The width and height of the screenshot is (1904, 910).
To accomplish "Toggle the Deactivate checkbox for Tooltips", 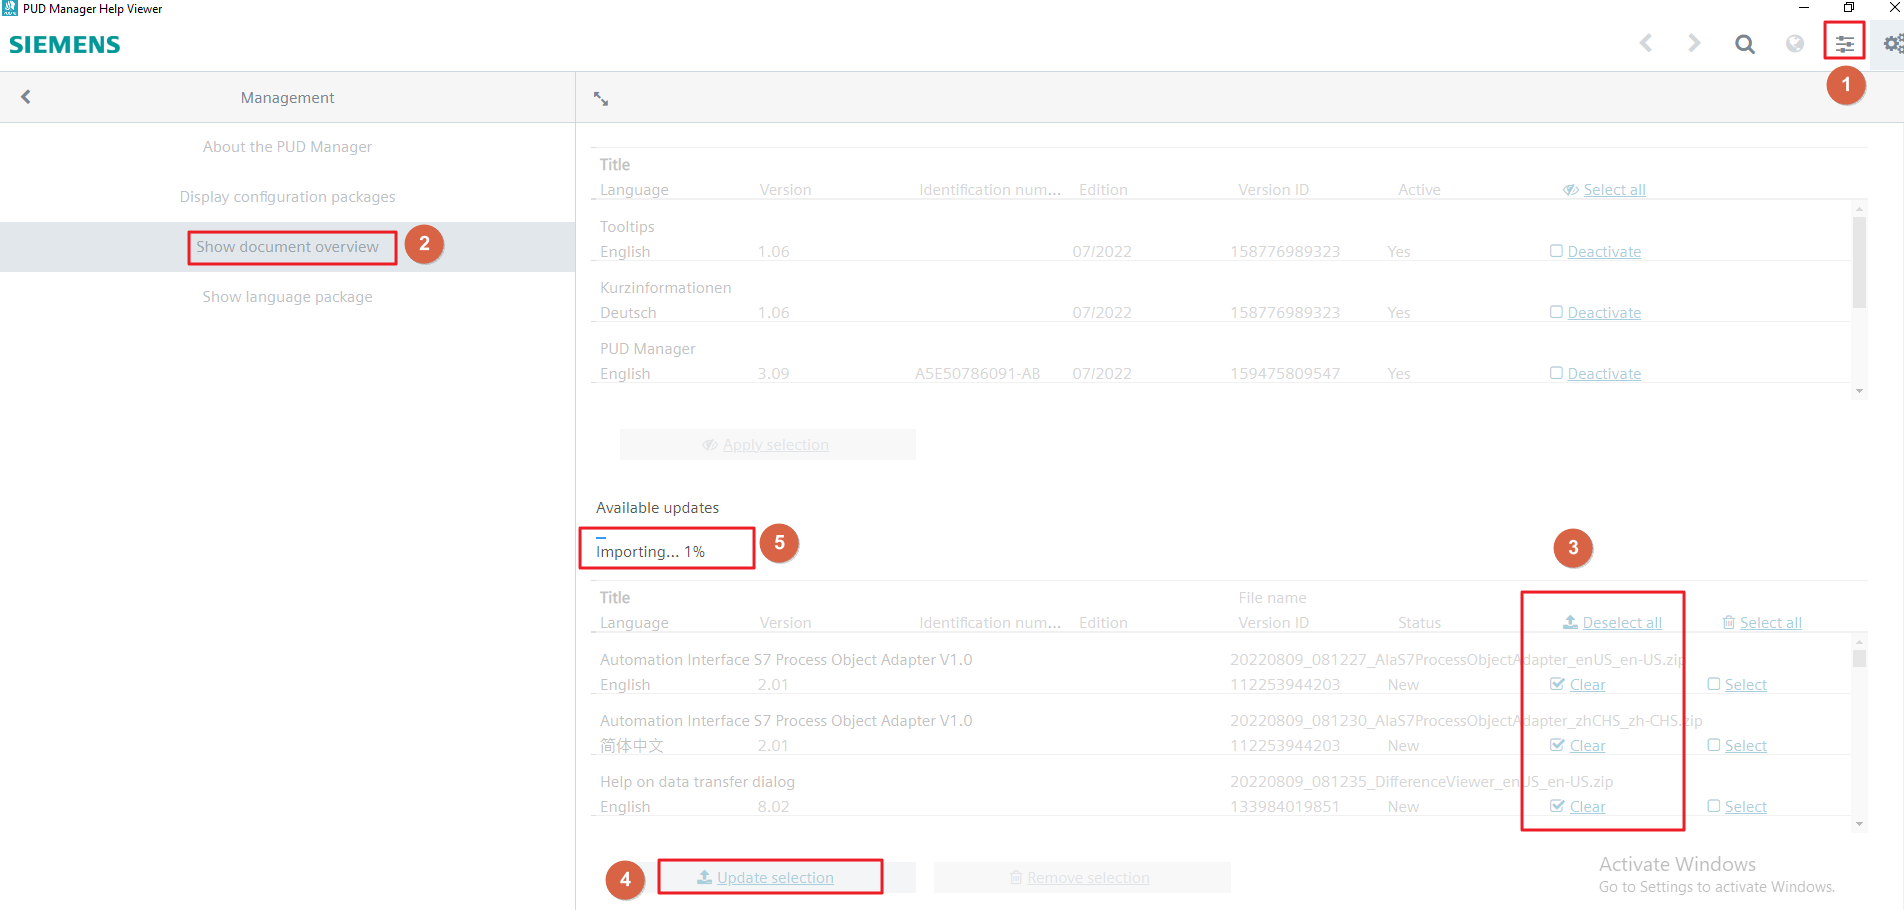I will [1556, 251].
